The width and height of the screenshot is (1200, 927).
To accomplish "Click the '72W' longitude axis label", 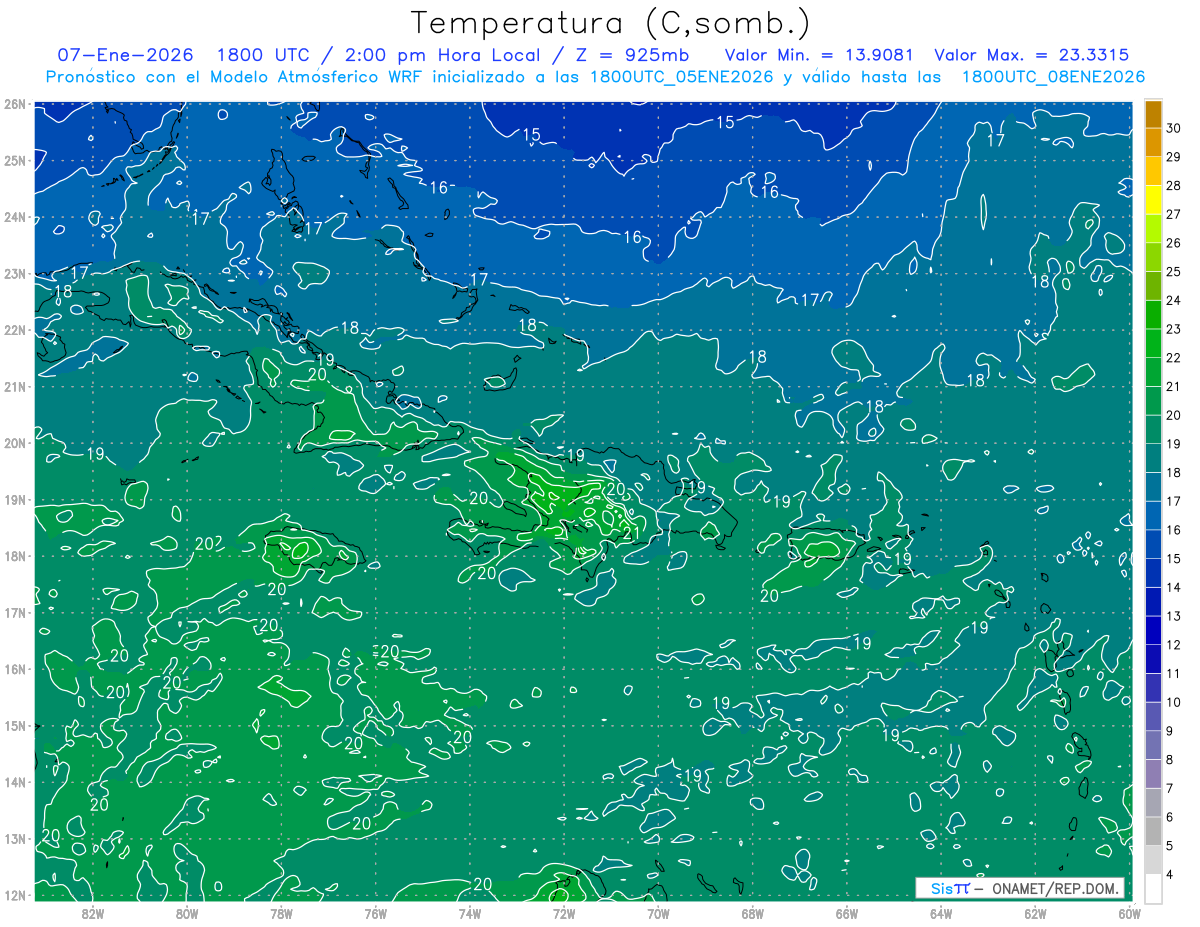I will click(x=564, y=912).
